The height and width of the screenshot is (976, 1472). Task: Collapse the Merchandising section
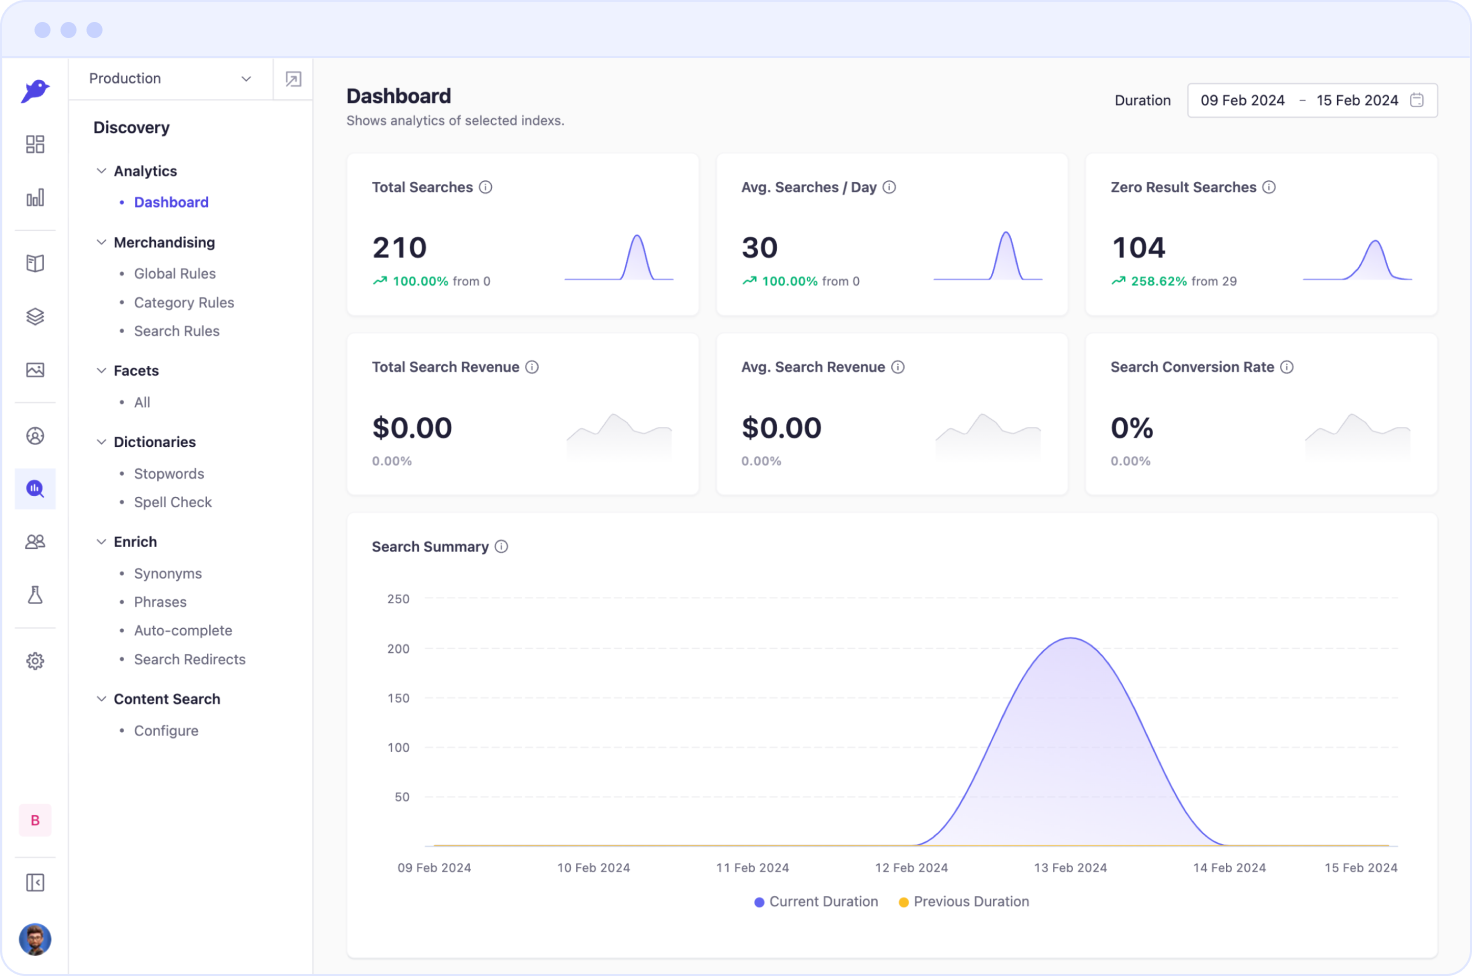(101, 243)
